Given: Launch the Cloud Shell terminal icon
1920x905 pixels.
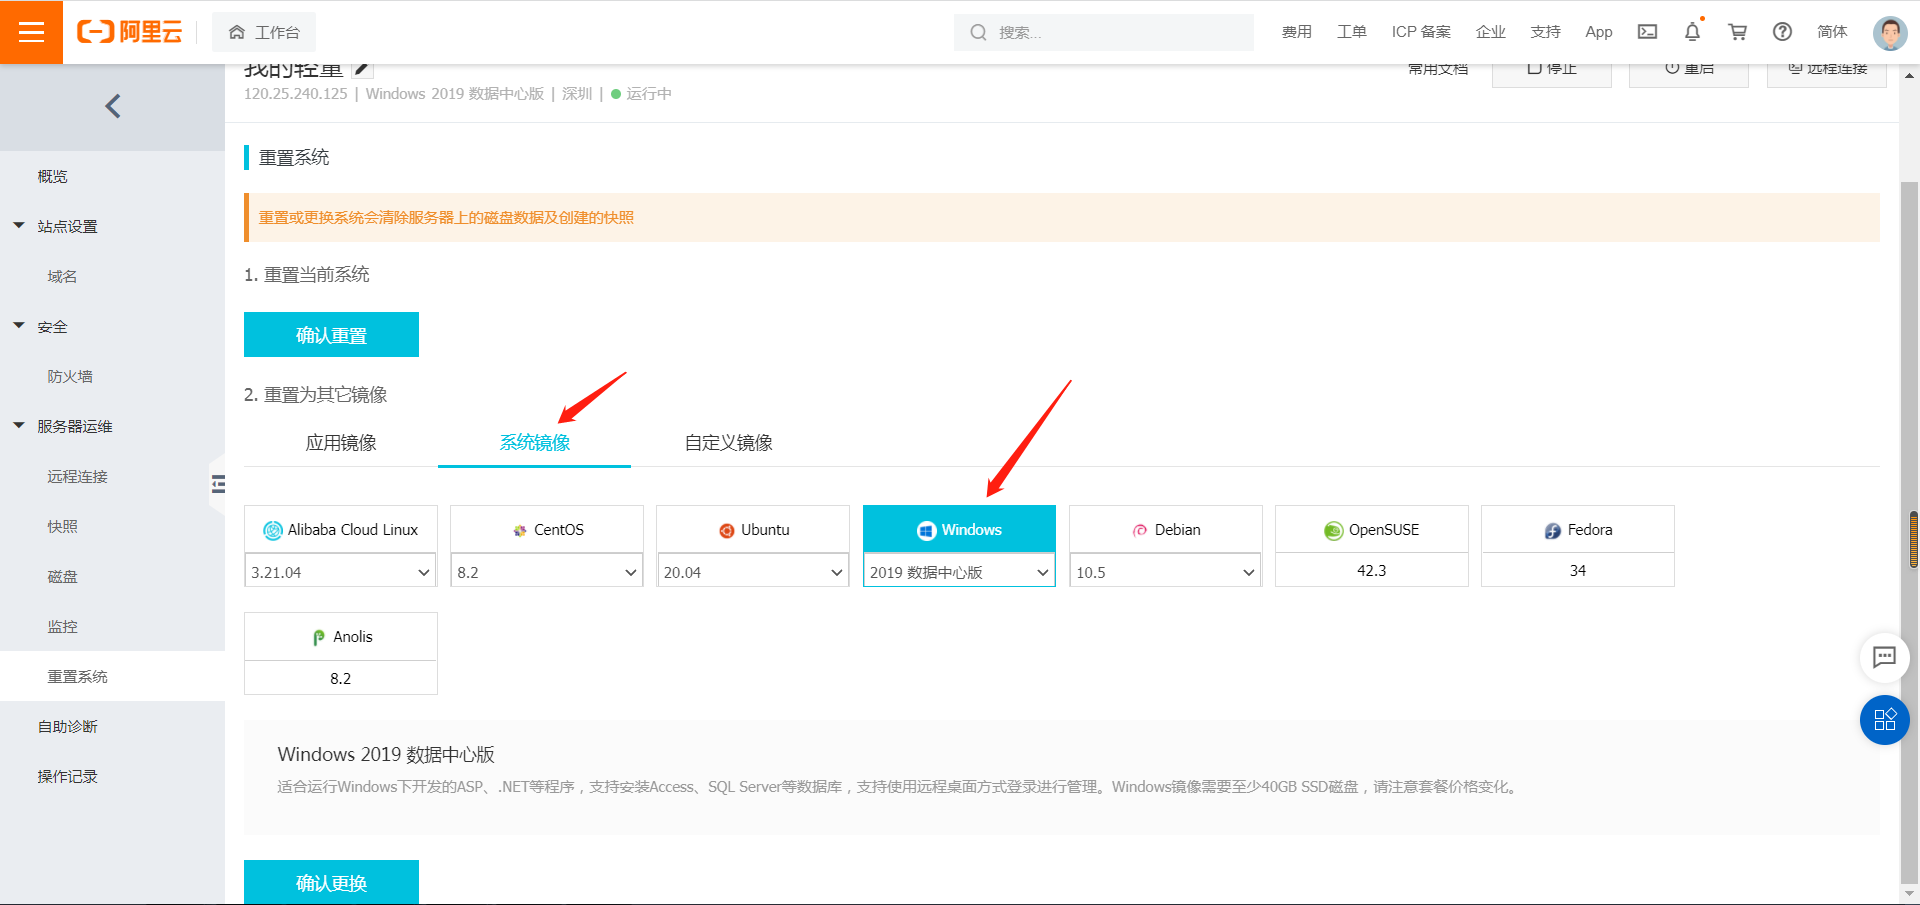Looking at the screenshot, I should [x=1647, y=32].
